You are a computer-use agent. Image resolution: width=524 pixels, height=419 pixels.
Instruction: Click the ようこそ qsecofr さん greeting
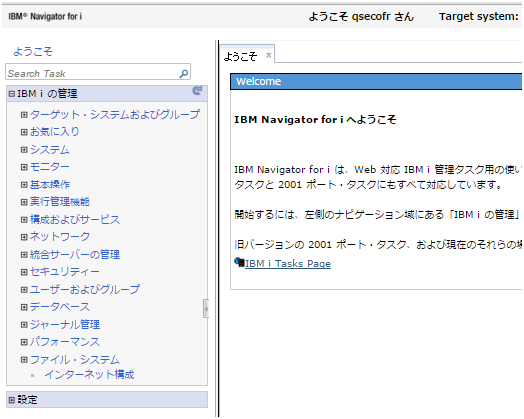(x=361, y=16)
